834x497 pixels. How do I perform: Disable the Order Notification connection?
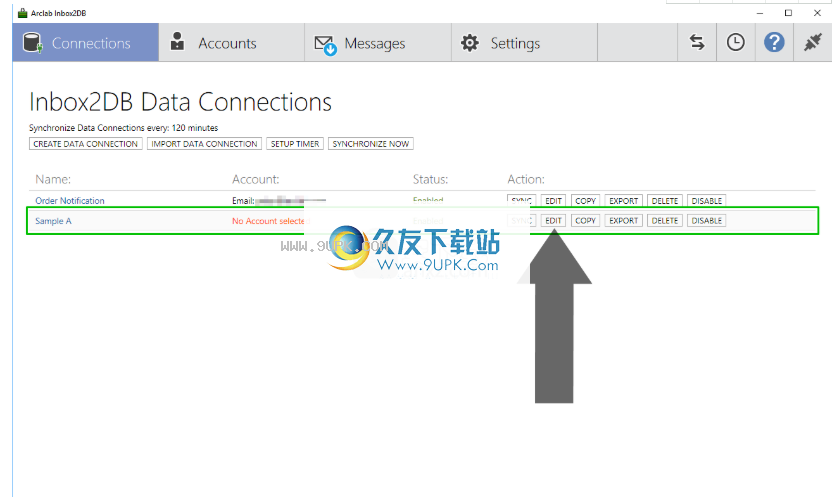point(706,201)
